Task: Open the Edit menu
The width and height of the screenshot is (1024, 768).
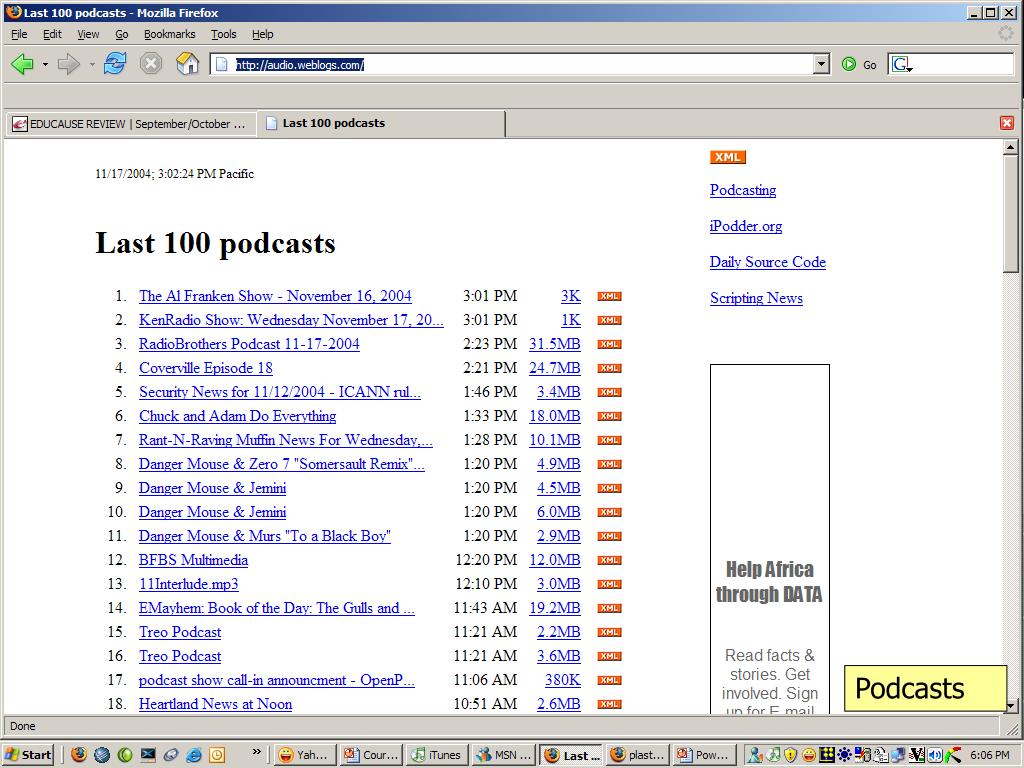Action: (x=52, y=34)
